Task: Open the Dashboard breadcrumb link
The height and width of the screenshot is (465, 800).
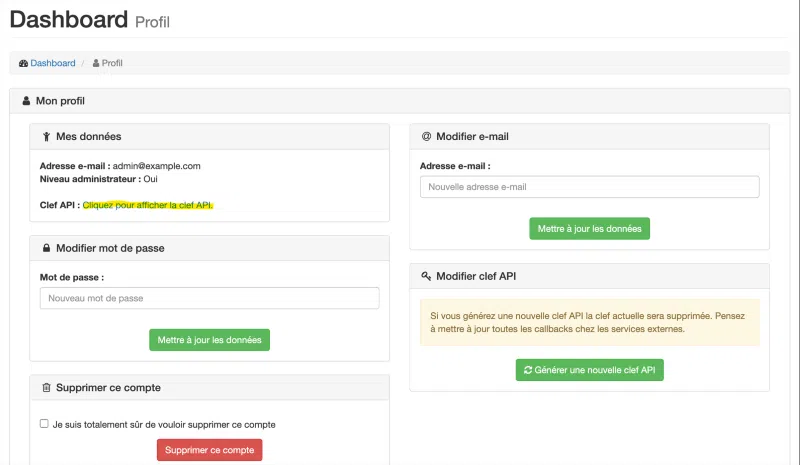Action: tap(52, 63)
